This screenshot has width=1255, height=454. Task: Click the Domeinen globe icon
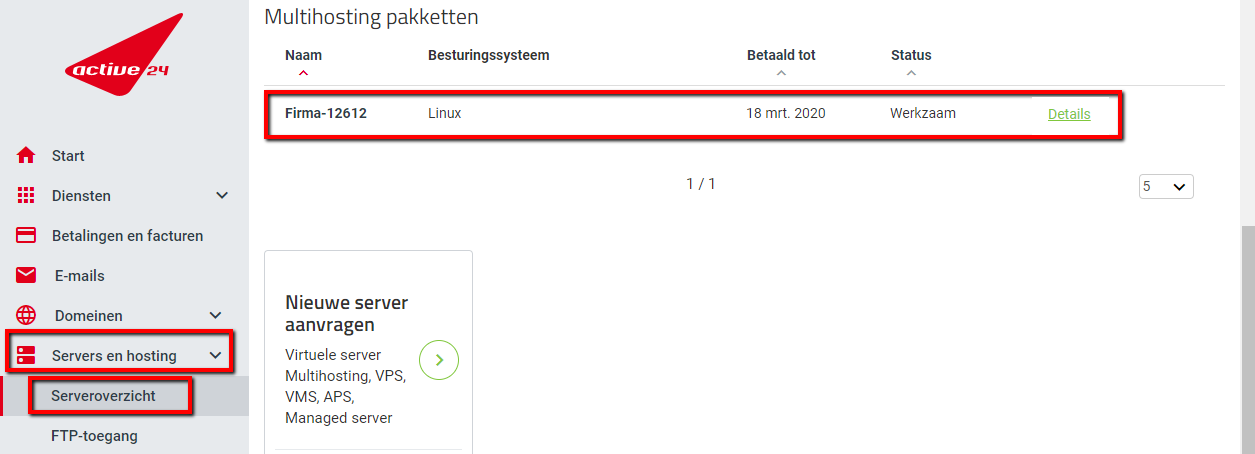(26, 316)
